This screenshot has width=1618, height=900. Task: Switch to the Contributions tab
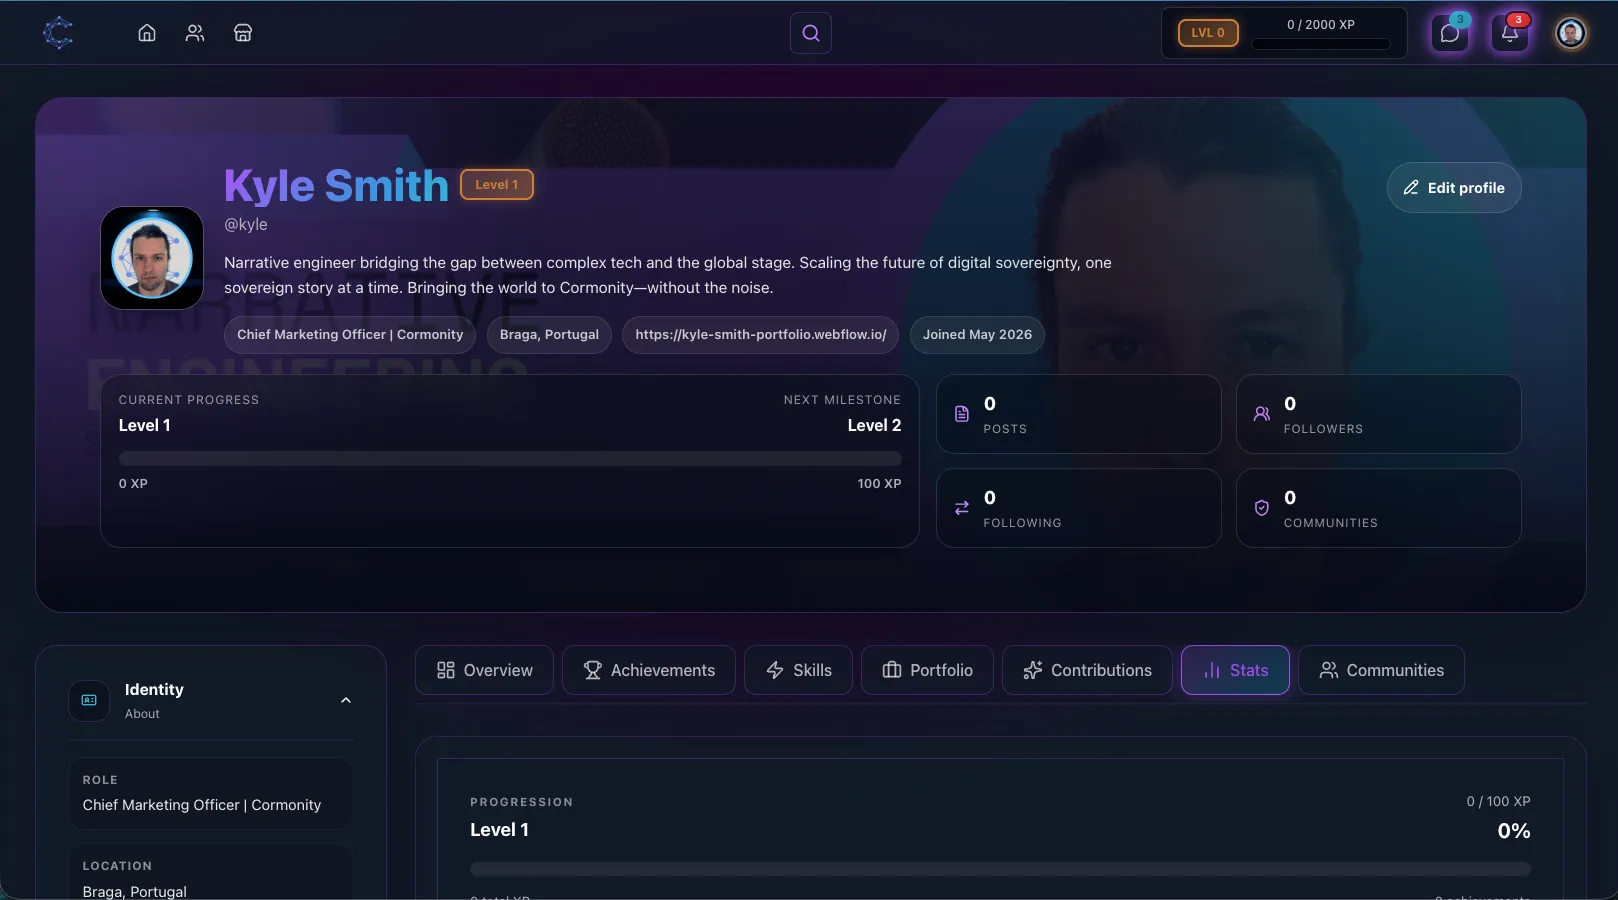[x=1087, y=670]
